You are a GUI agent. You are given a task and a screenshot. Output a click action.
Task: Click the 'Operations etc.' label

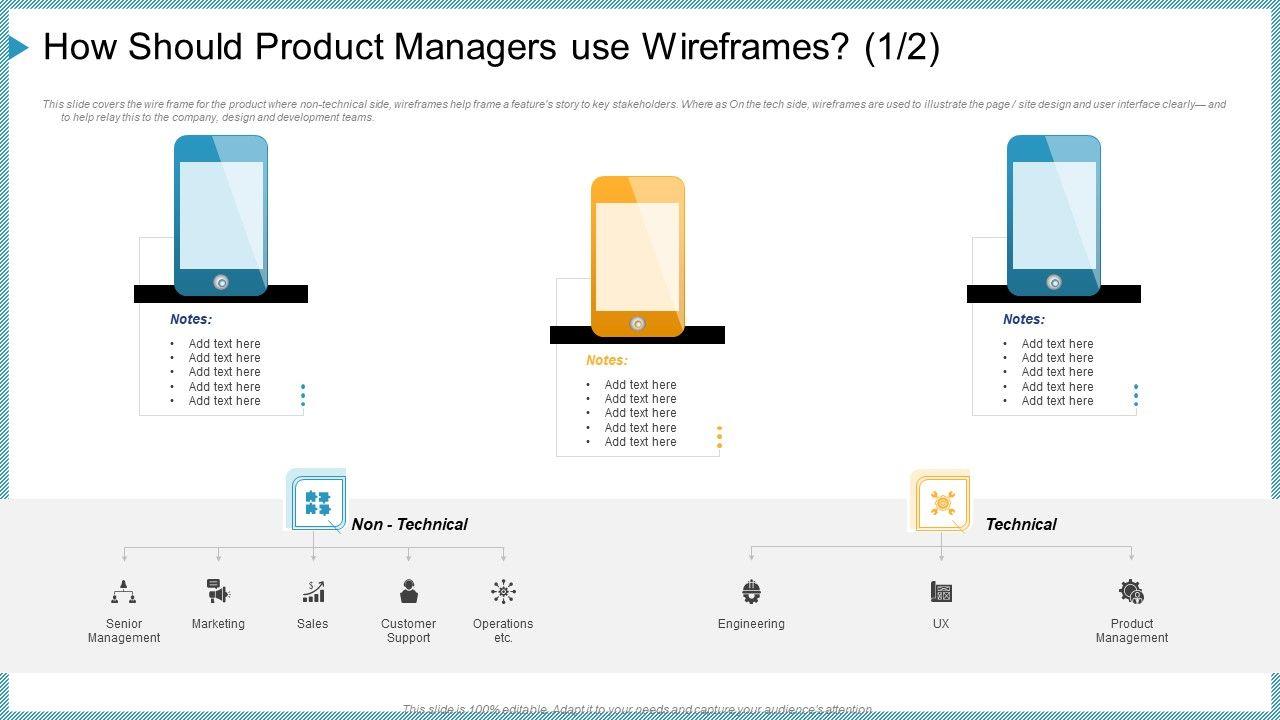(x=503, y=631)
